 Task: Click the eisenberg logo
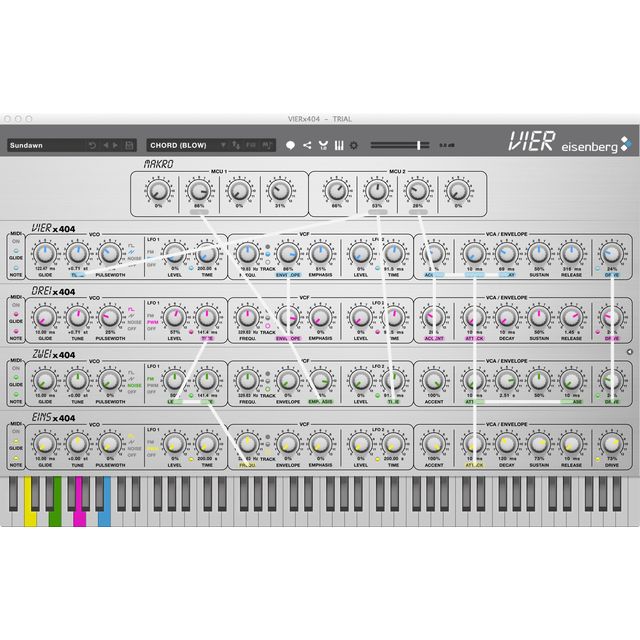click(597, 146)
